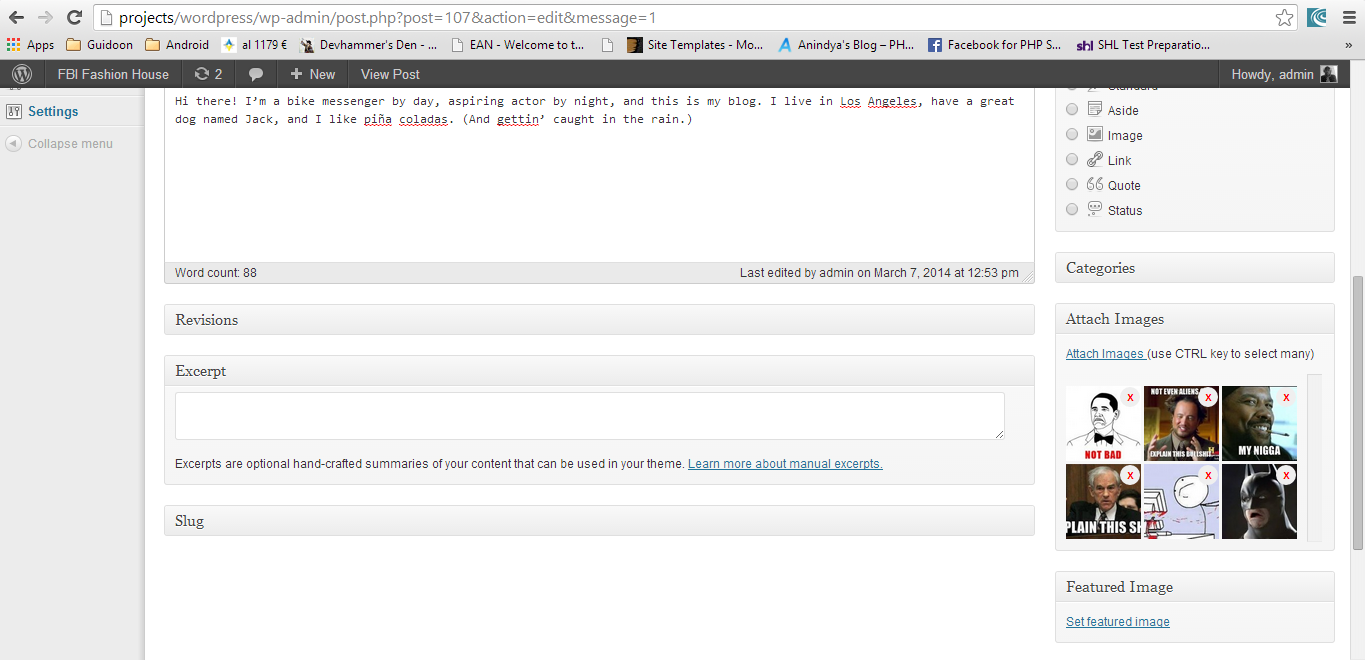1365x660 pixels.
Task: Click the Attach Images list scrollbar
Action: pyautogui.click(x=1314, y=458)
